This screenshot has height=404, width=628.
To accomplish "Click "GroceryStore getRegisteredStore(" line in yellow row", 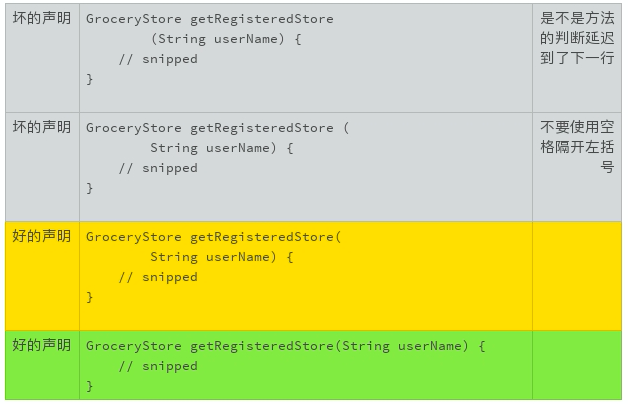I will point(213,237).
